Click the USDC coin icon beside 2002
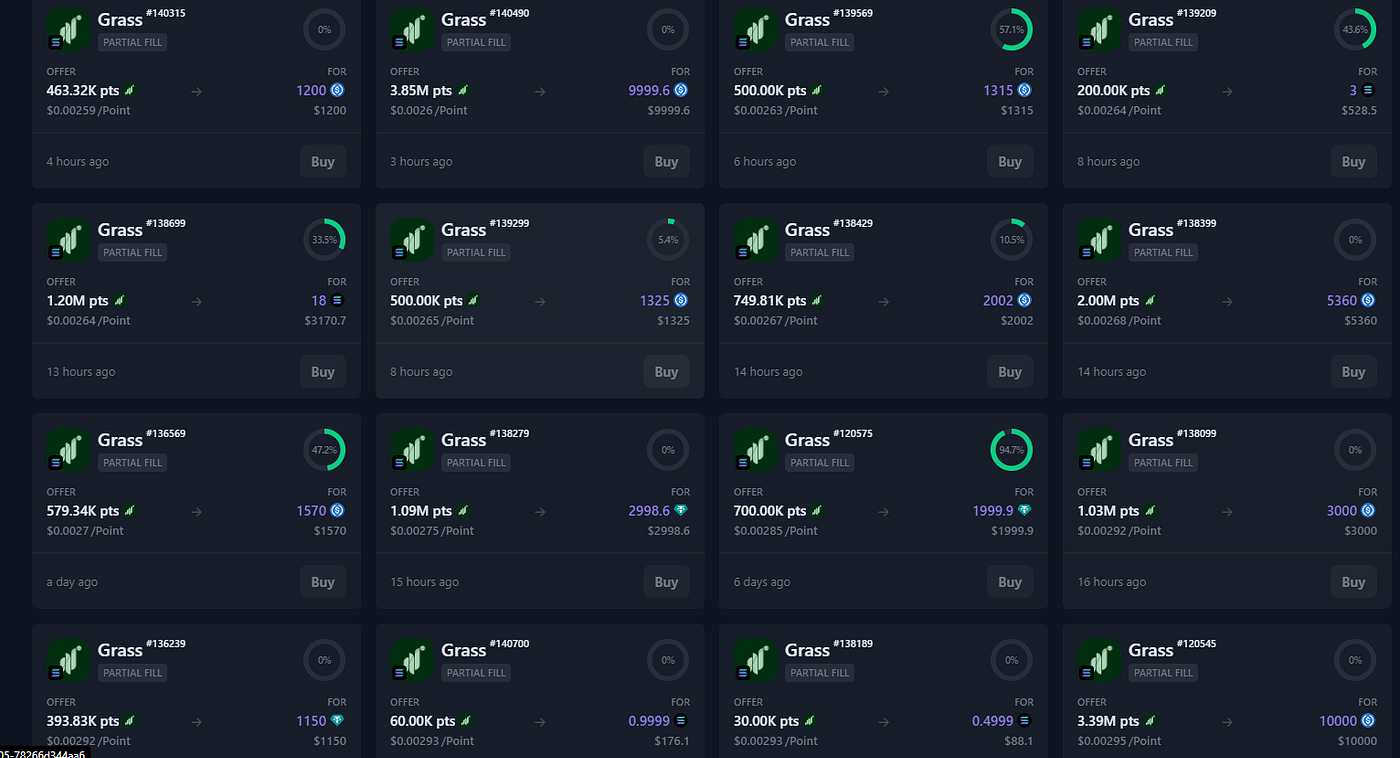Image resolution: width=1400 pixels, height=758 pixels. 1025,300
